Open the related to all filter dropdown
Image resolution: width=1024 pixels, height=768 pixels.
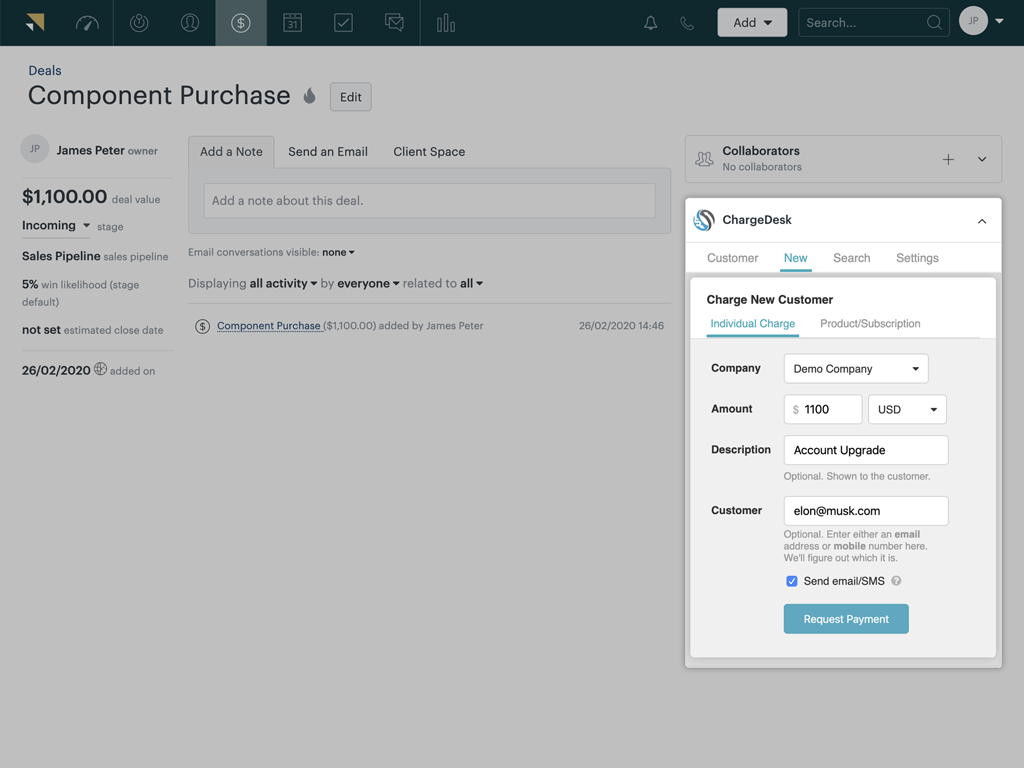click(472, 283)
